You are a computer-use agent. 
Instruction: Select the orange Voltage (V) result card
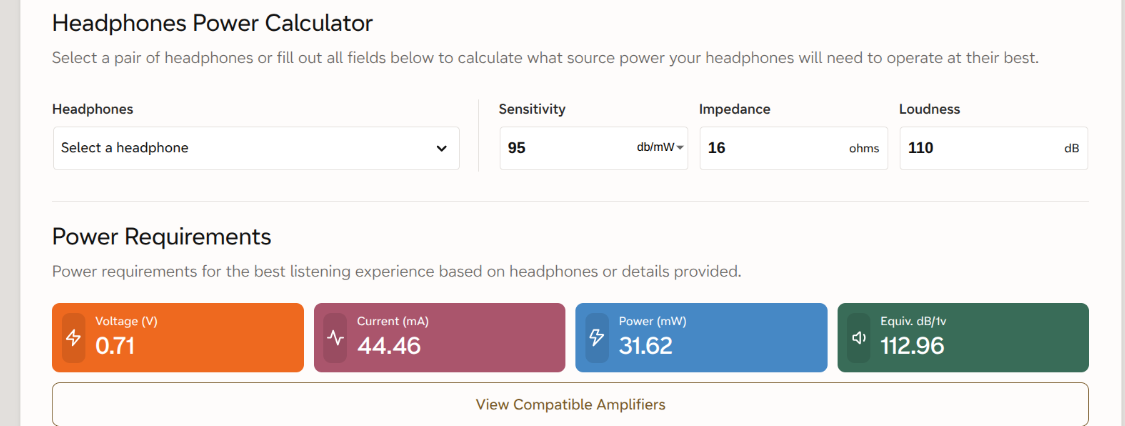tap(178, 338)
